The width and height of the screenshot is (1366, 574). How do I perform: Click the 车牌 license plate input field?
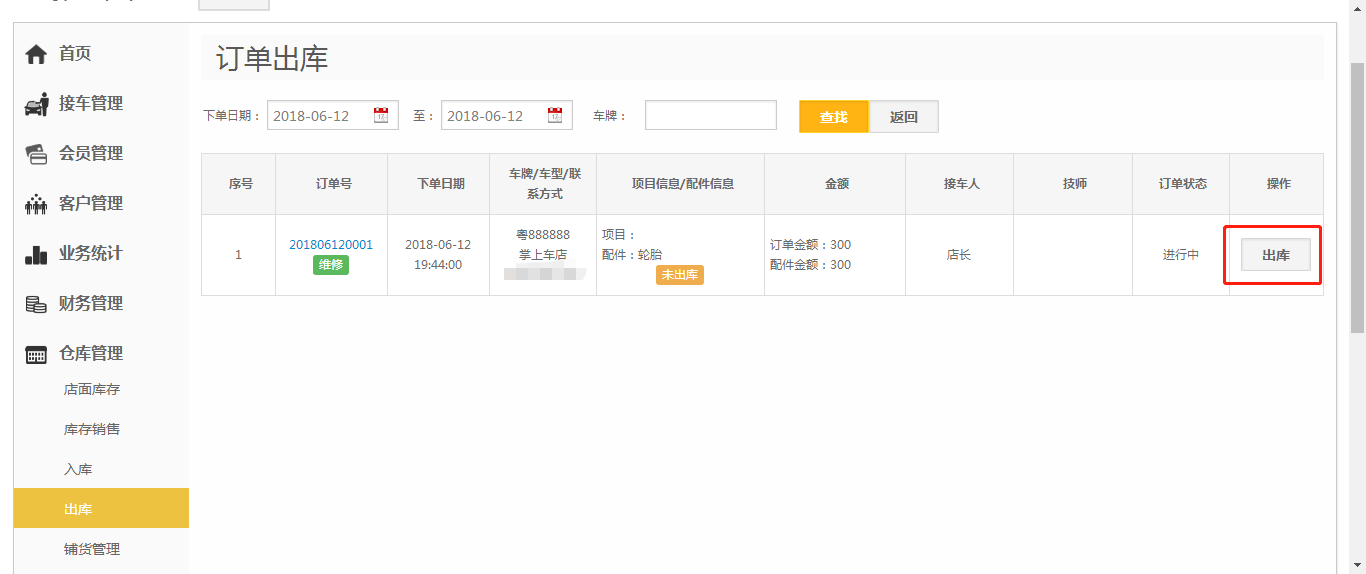point(710,116)
